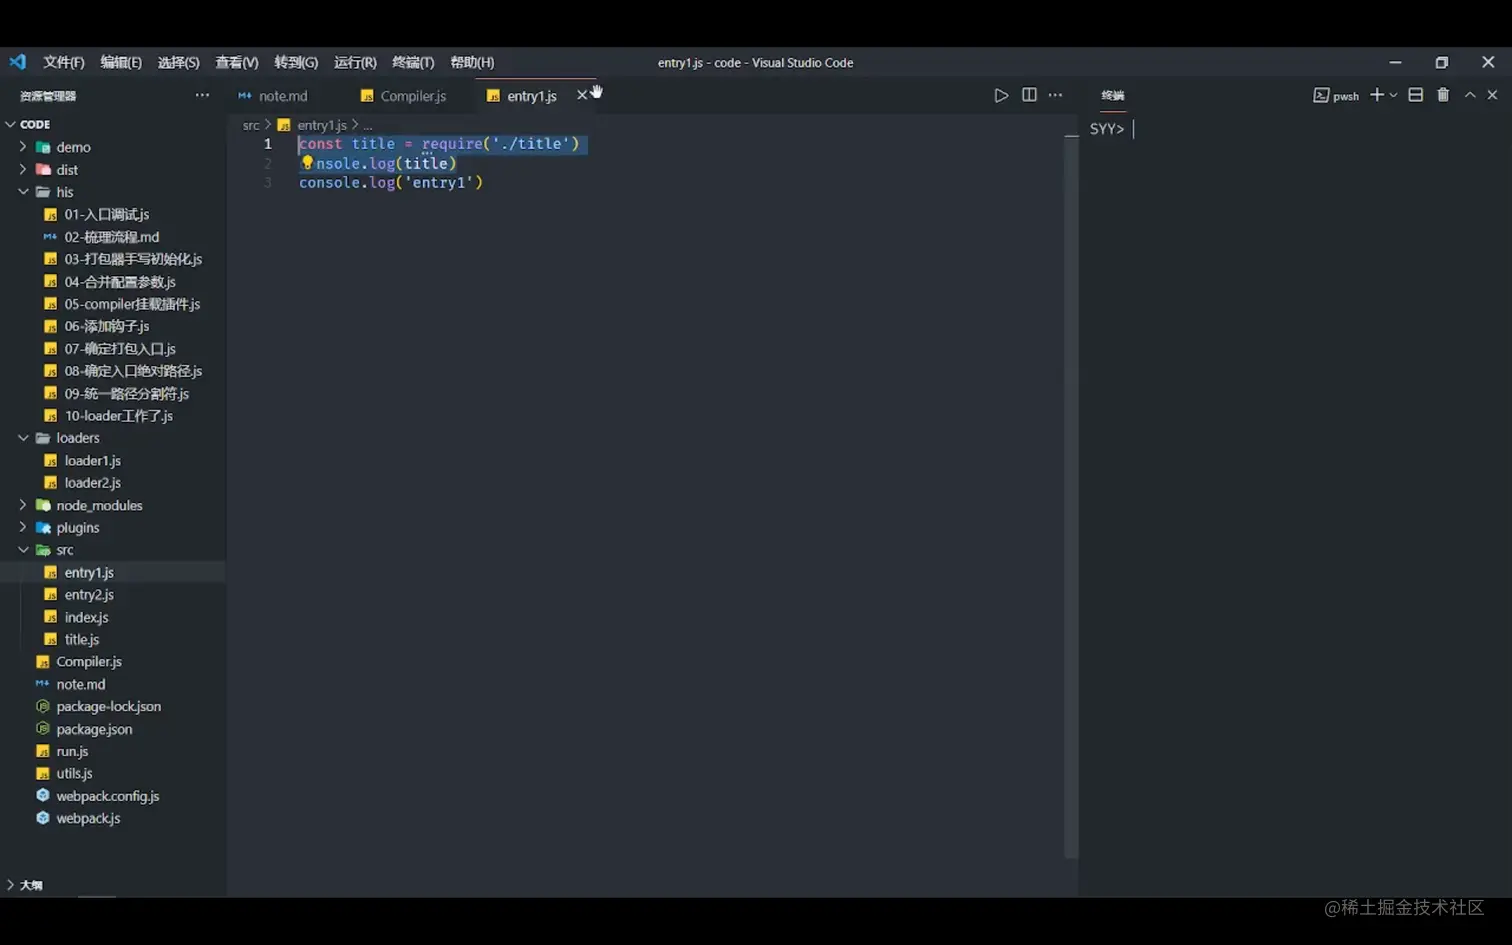This screenshot has width=1512, height=945.
Task: Split the terminal panel
Action: 1416,95
